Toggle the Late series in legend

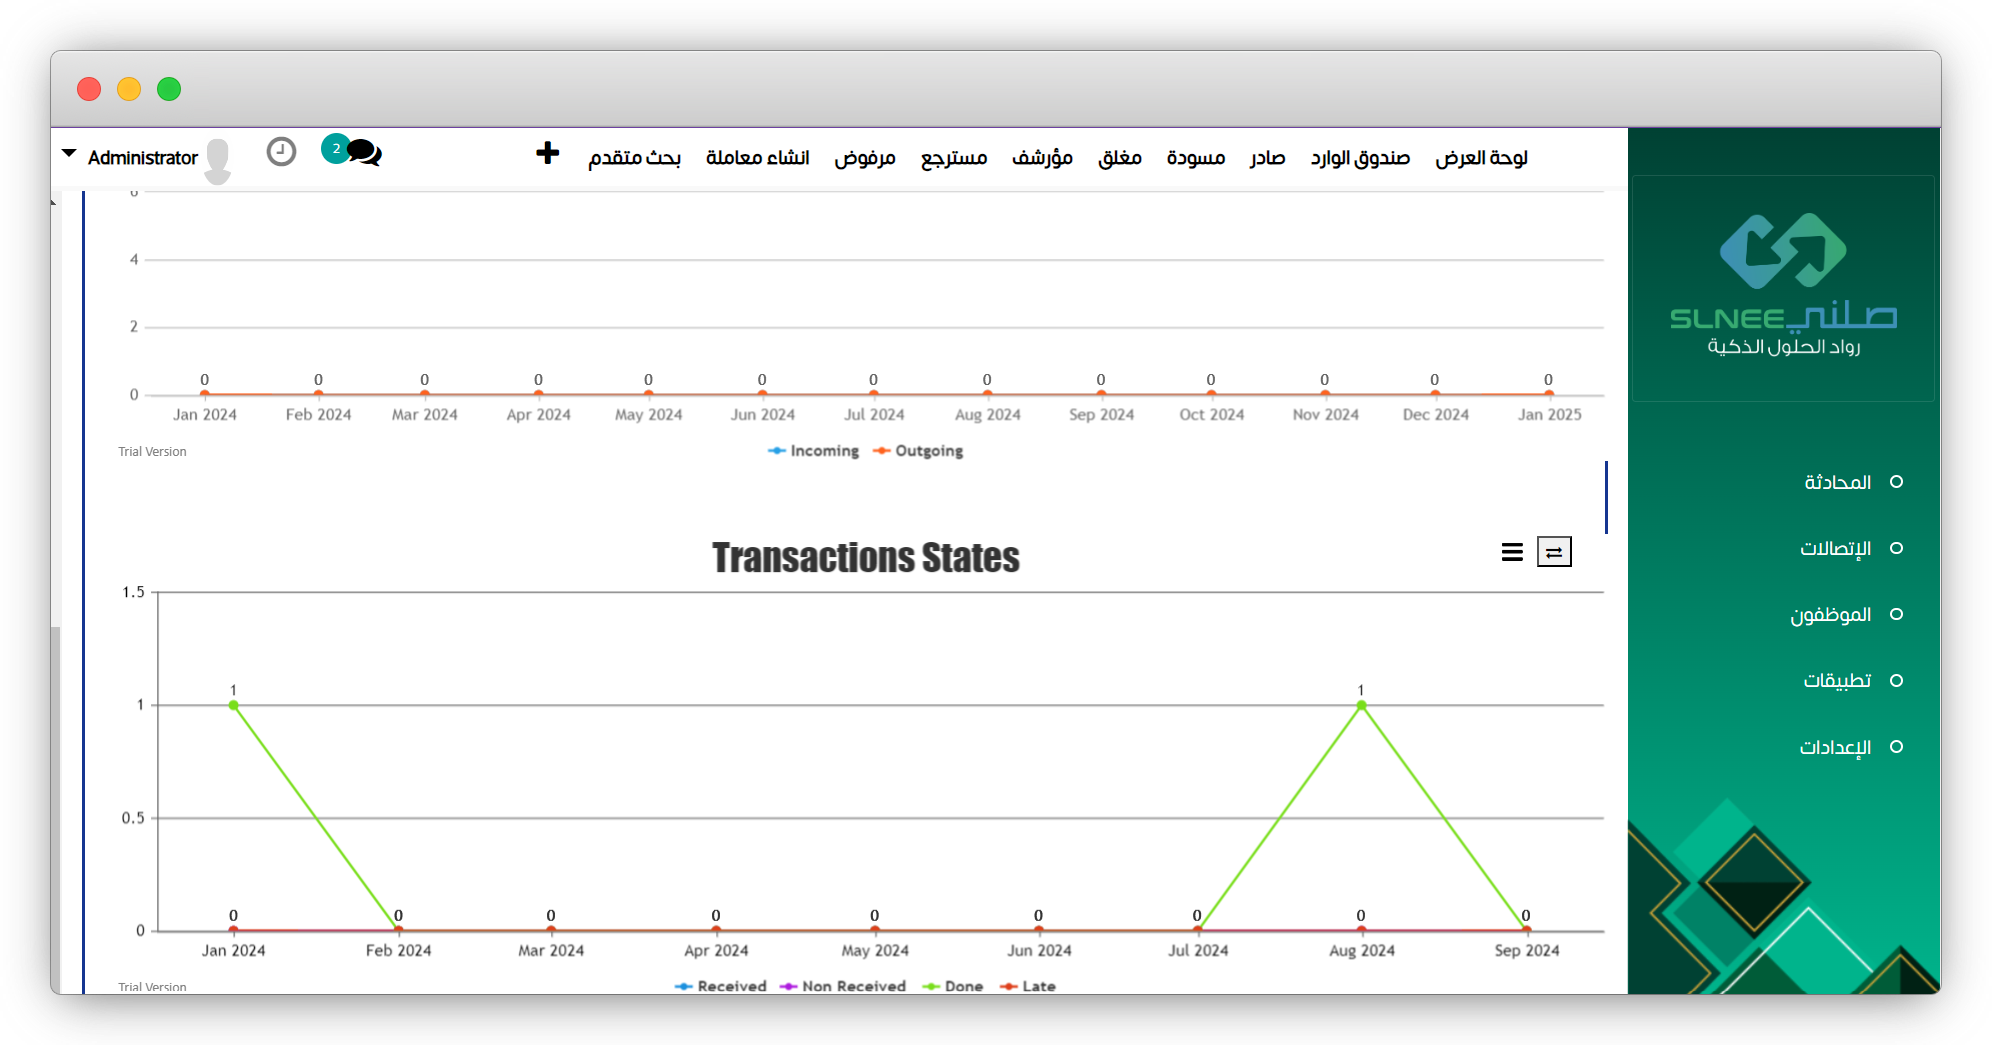(1029, 986)
